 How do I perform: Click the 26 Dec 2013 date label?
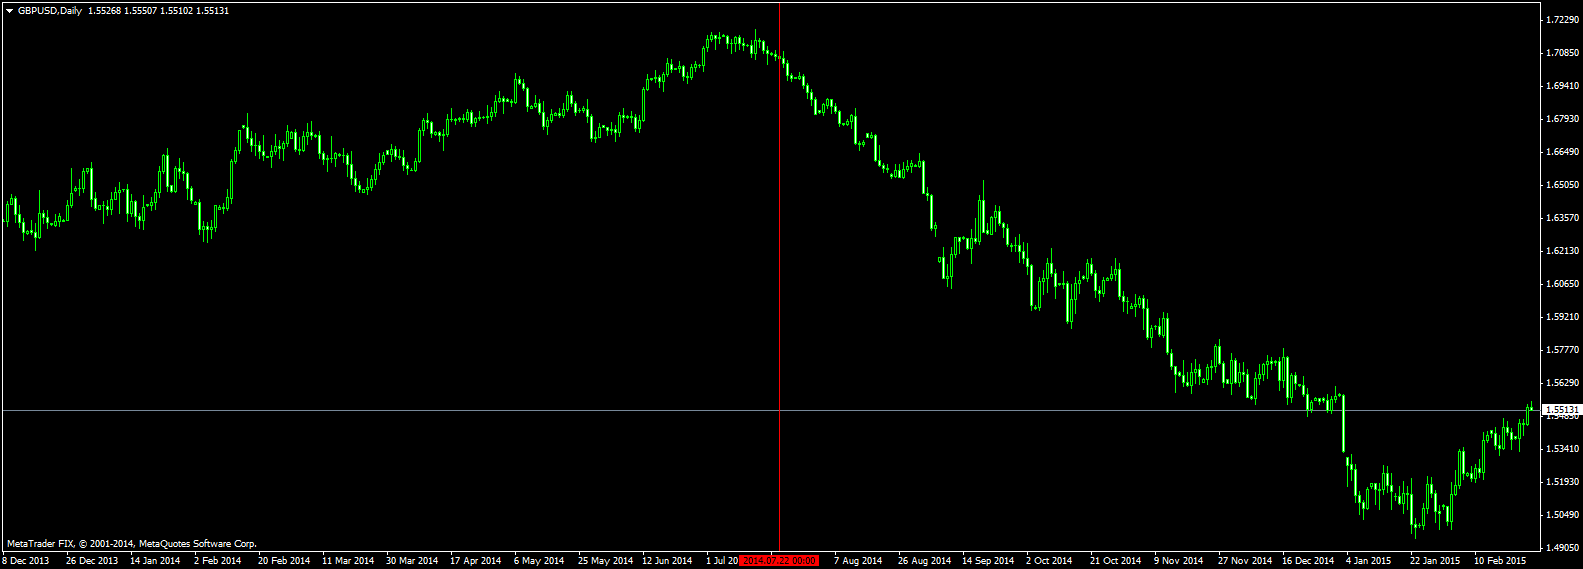tap(92, 561)
